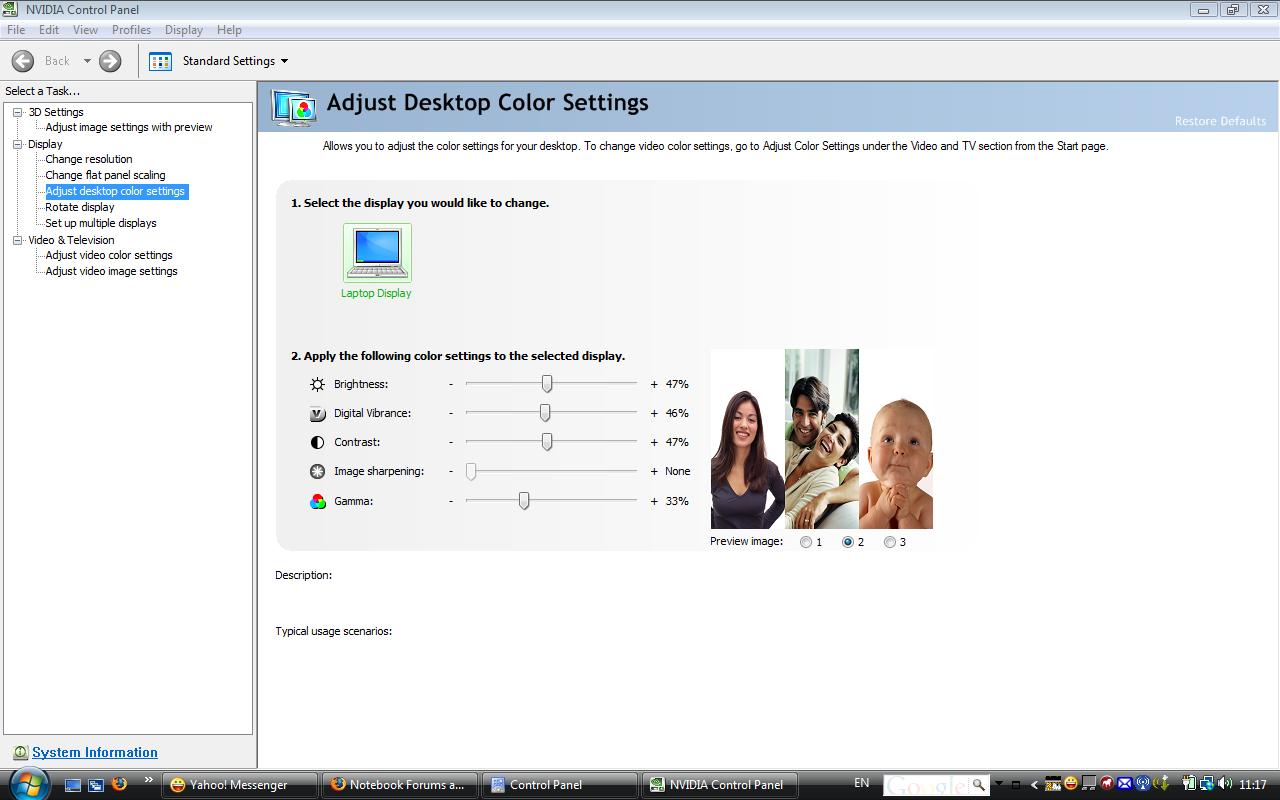Open the Google deskbar options dropdown arrow
This screenshot has width=1280, height=800.
999,783
